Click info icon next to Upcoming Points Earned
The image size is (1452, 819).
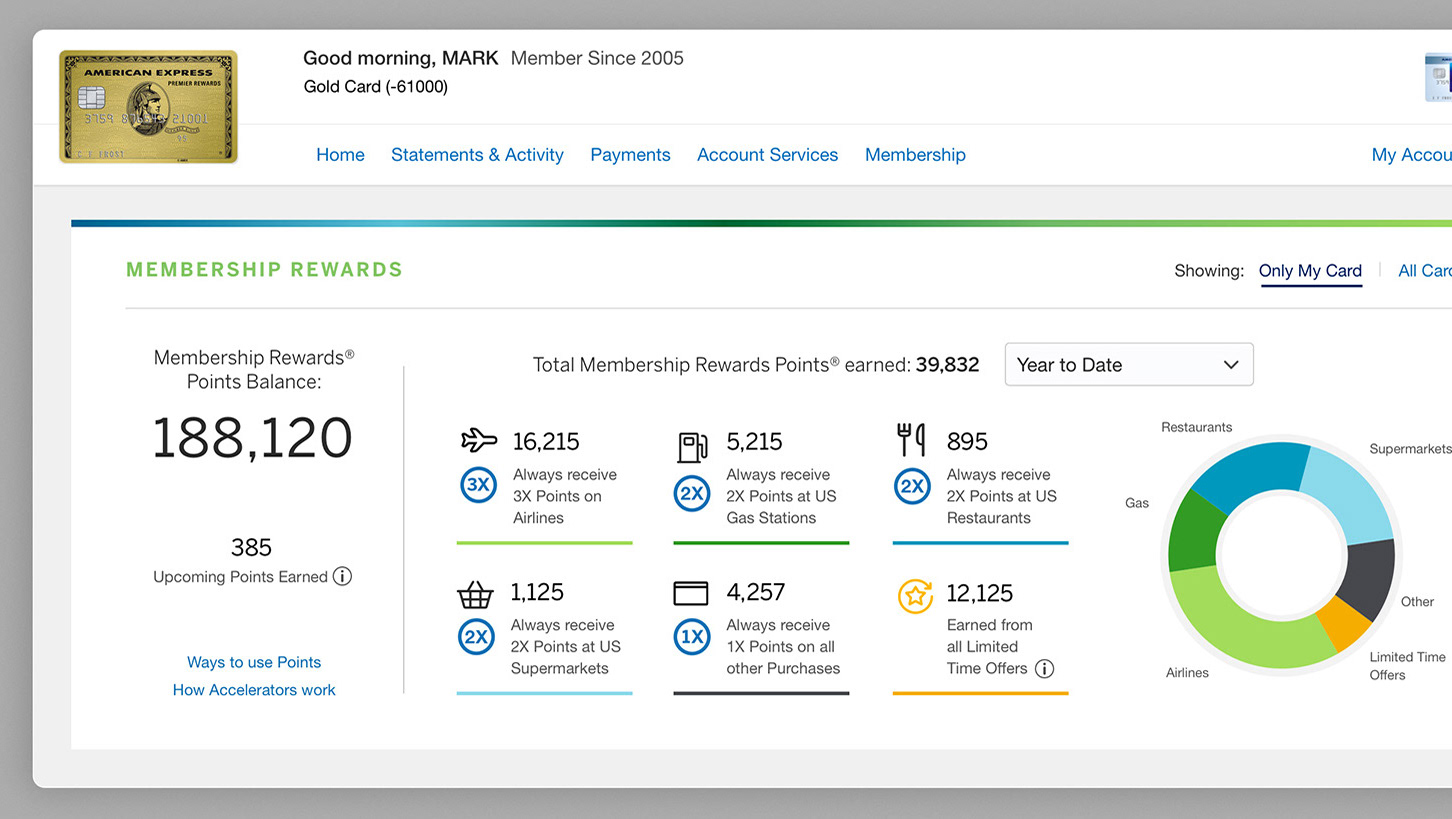[x=342, y=576]
